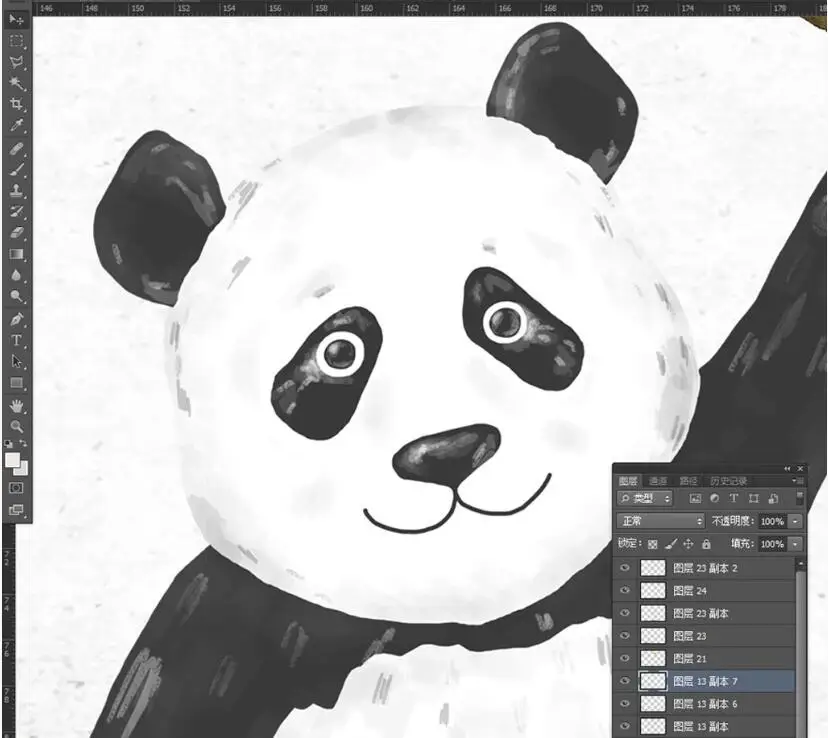Hide layer 图层 23
828x738 pixels.
point(625,636)
